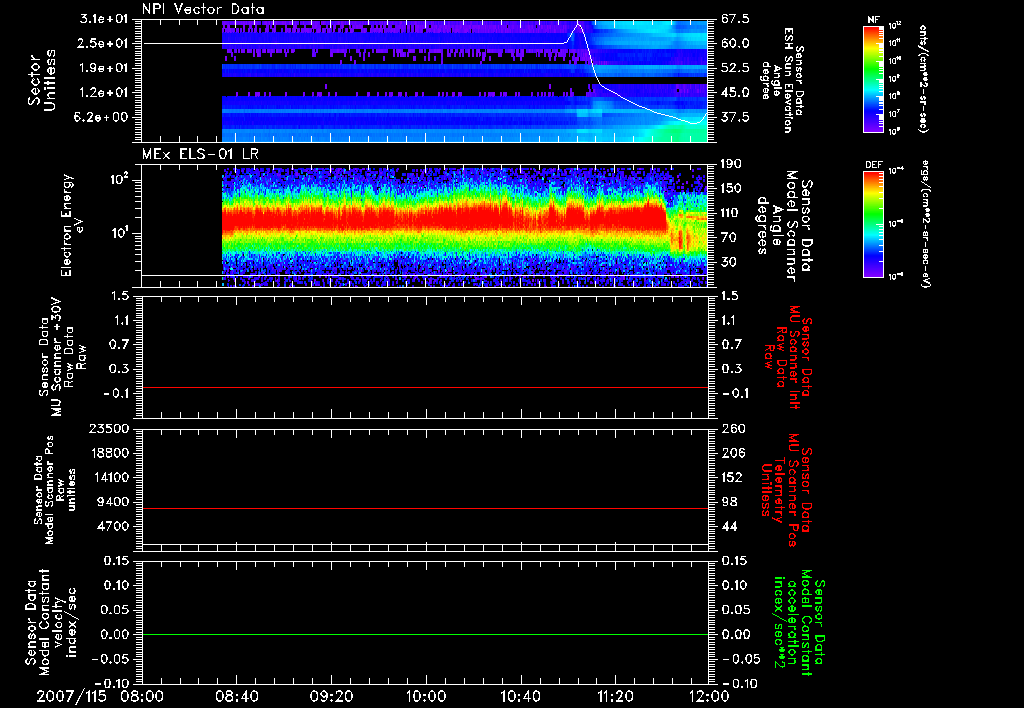The height and width of the screenshot is (708, 1024).
Task: Click the "09:20" time tick label
Action: (x=331, y=696)
